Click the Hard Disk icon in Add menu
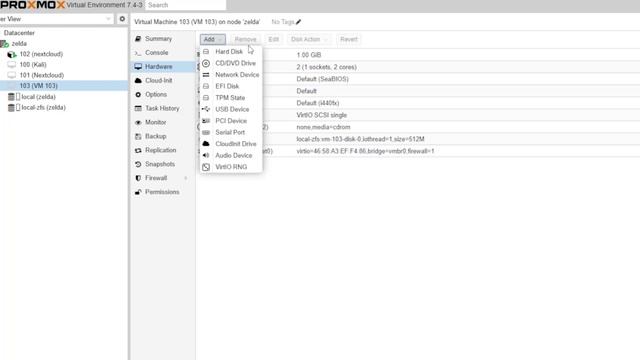 [206, 52]
